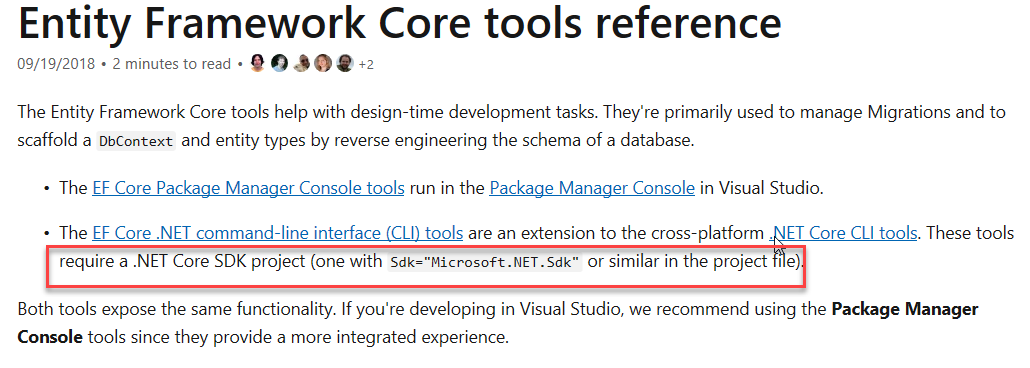The height and width of the screenshot is (368, 1030).
Task: Show the +2 additional contributors
Action: pyautogui.click(x=366, y=64)
